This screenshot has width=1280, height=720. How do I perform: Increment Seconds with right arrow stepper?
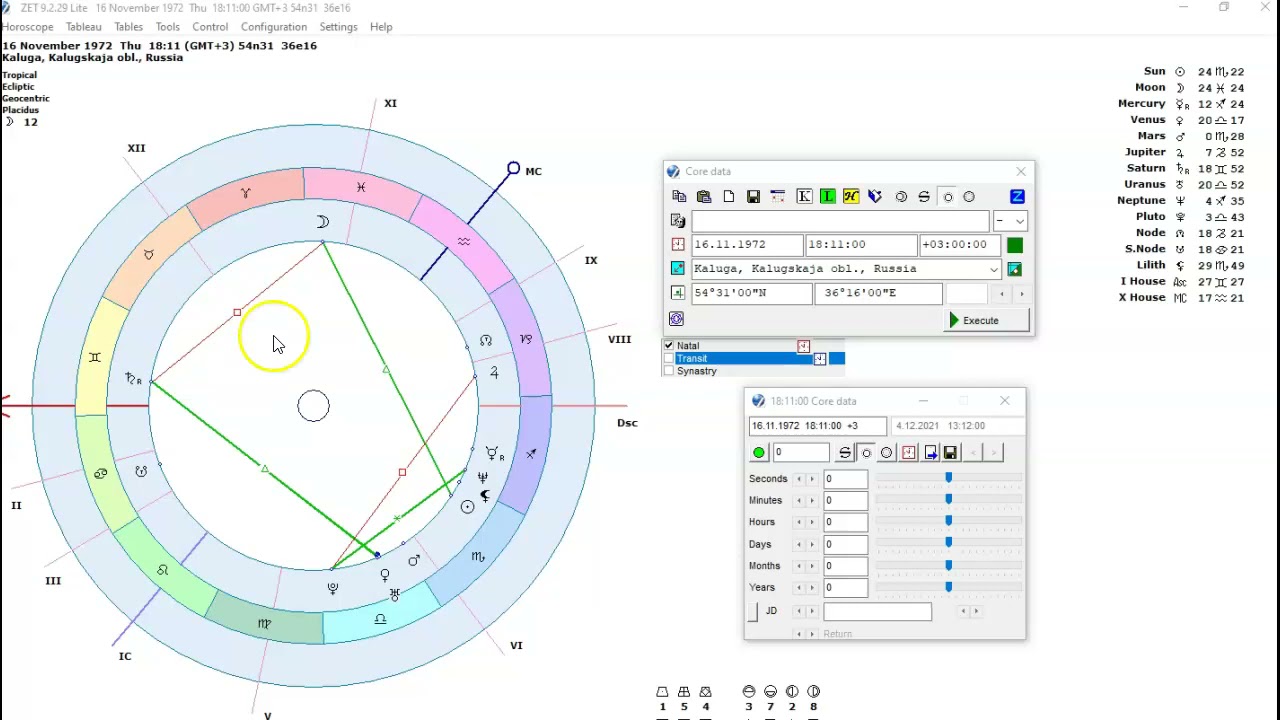coord(811,479)
